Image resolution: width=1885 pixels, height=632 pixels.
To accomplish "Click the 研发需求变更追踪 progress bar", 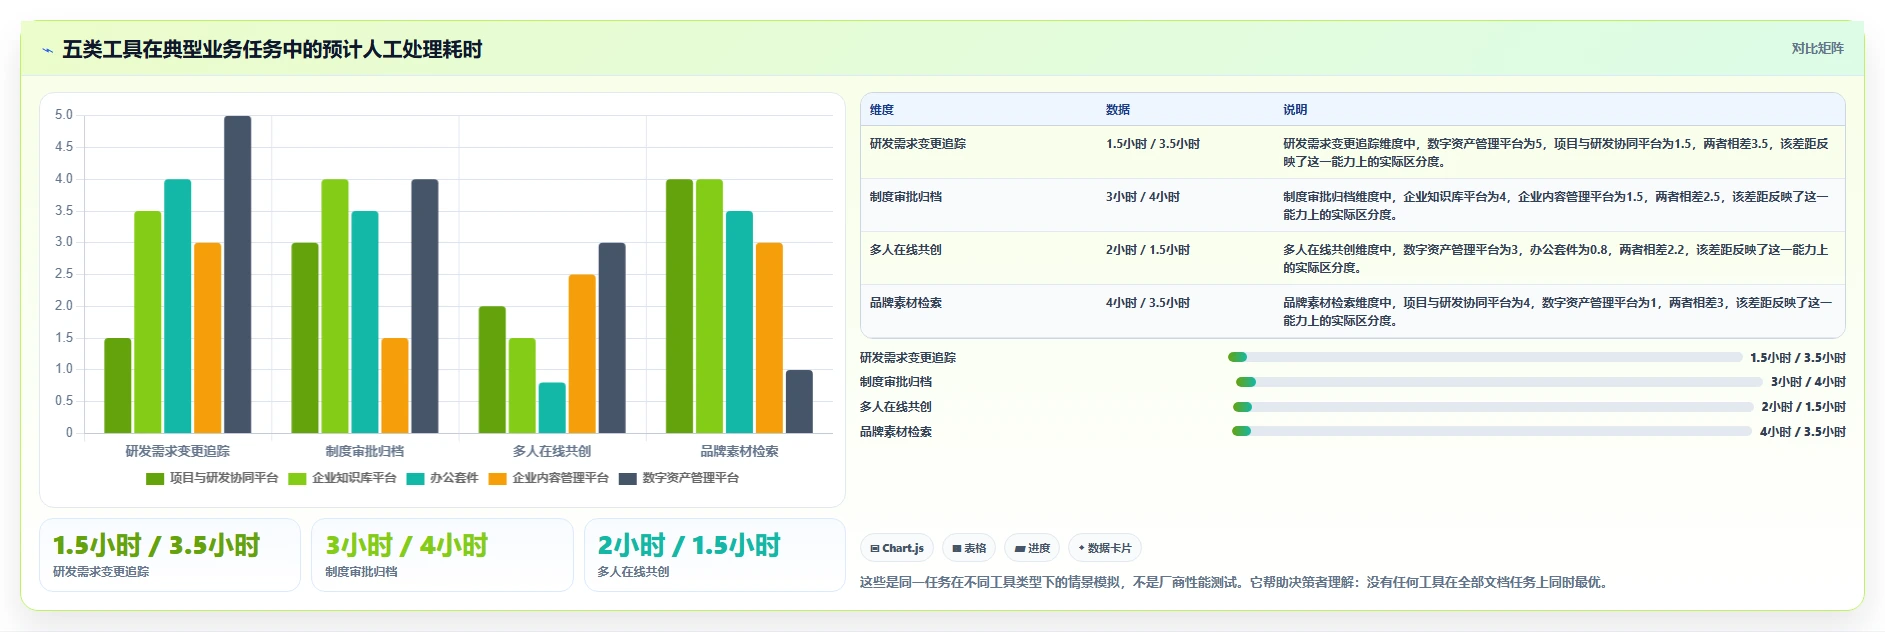I will (x=1485, y=357).
